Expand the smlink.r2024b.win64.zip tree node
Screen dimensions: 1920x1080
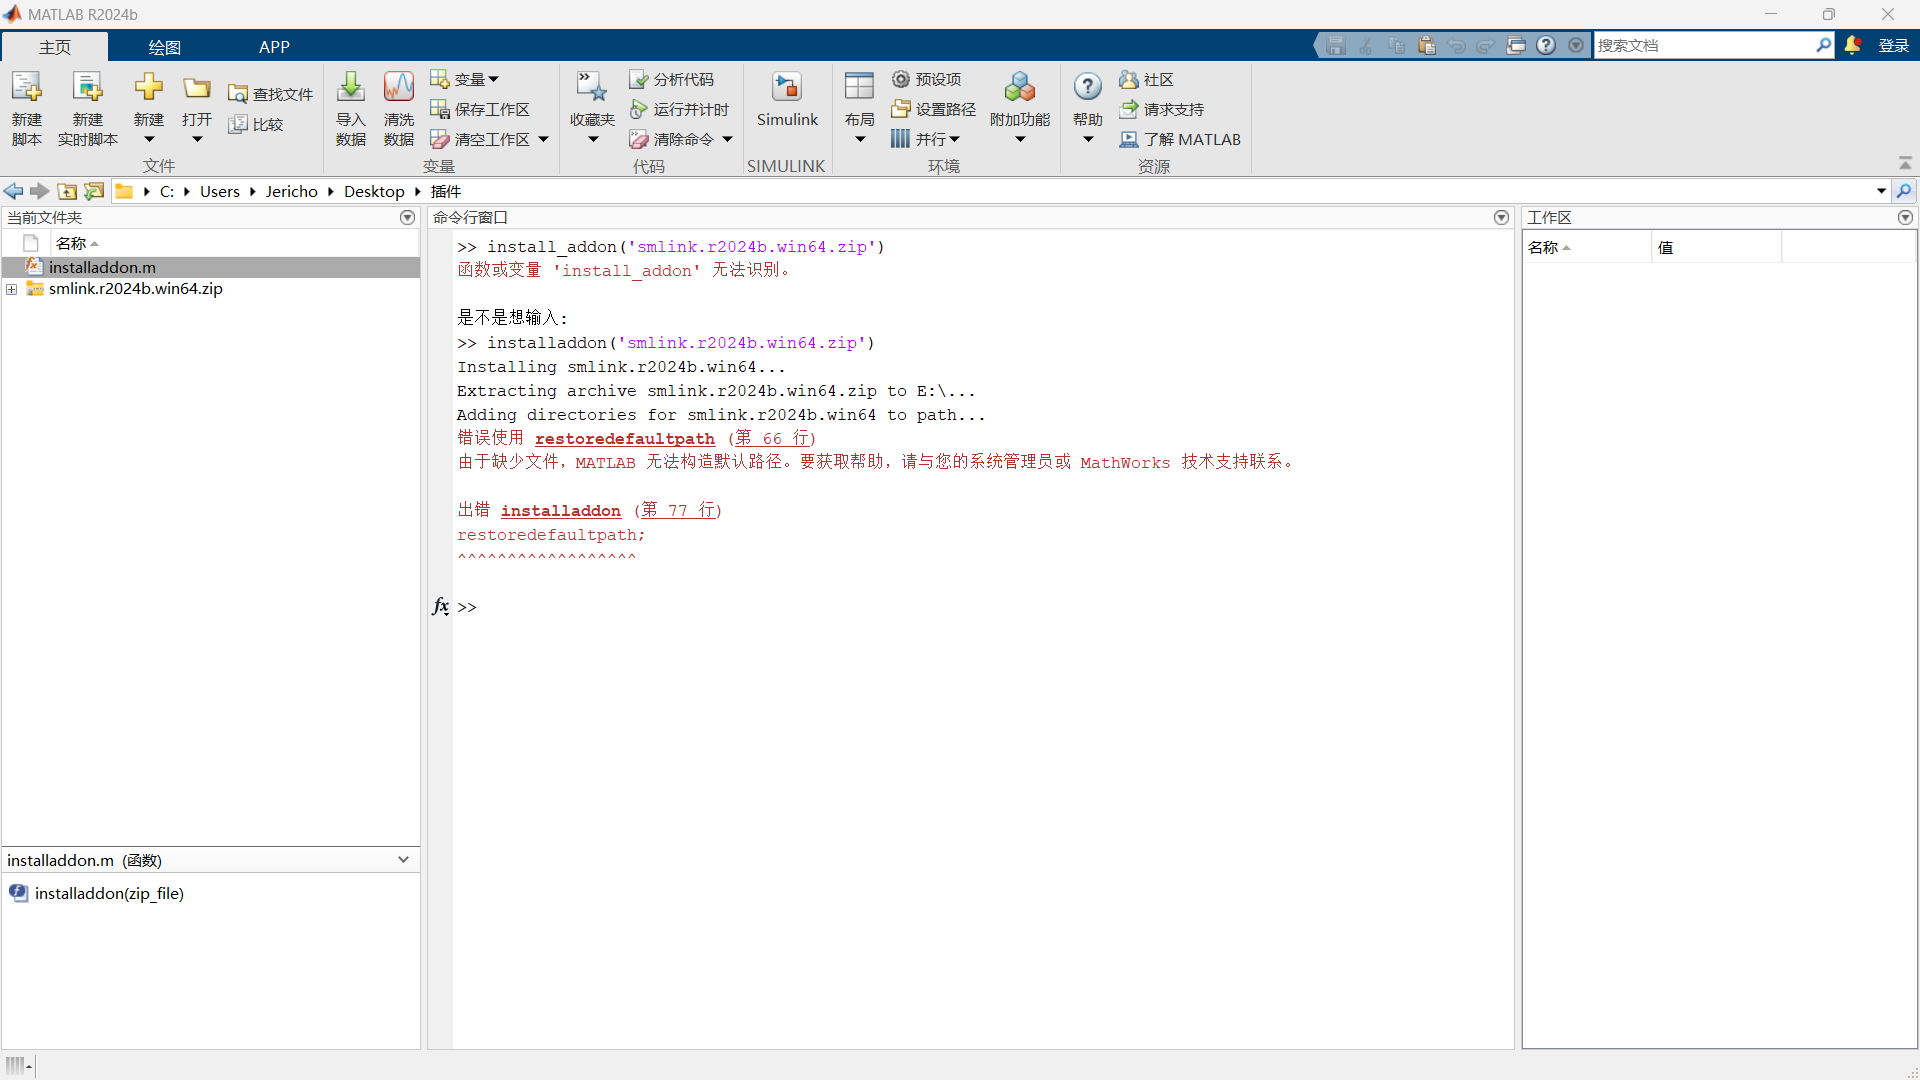click(12, 289)
